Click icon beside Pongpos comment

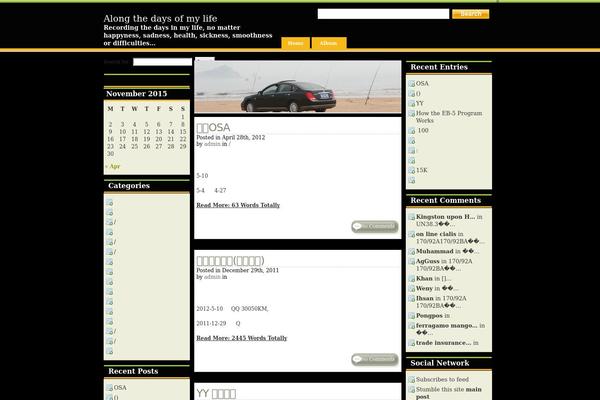tap(412, 316)
